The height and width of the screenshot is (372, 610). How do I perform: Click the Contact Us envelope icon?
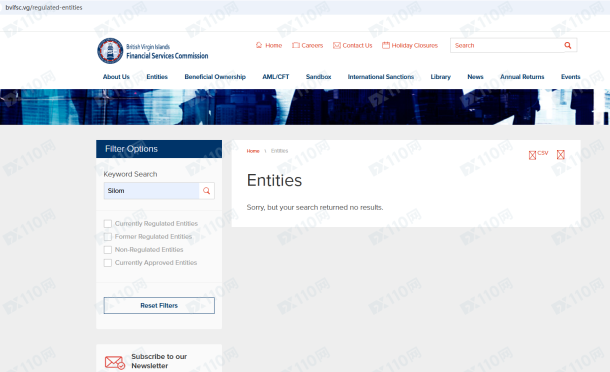coord(337,46)
